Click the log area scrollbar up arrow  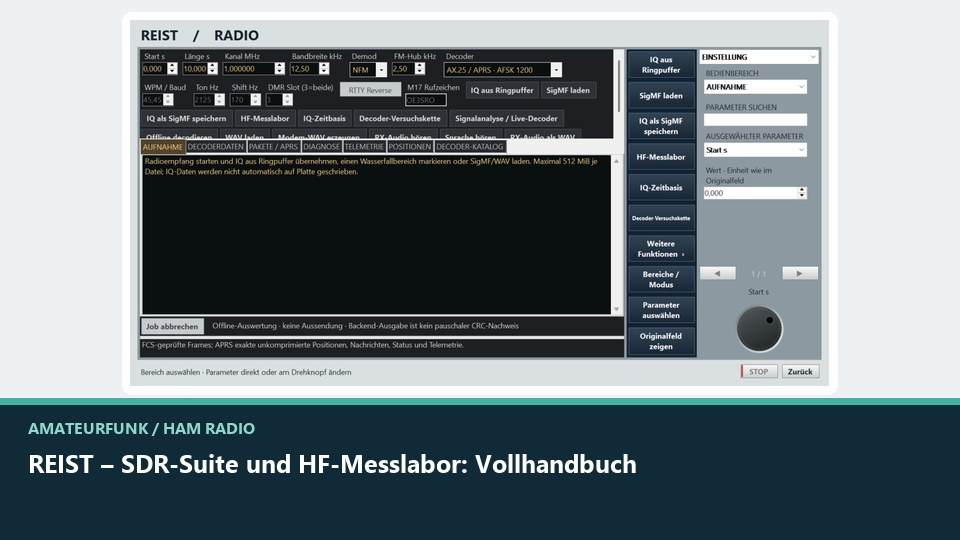(x=617, y=161)
